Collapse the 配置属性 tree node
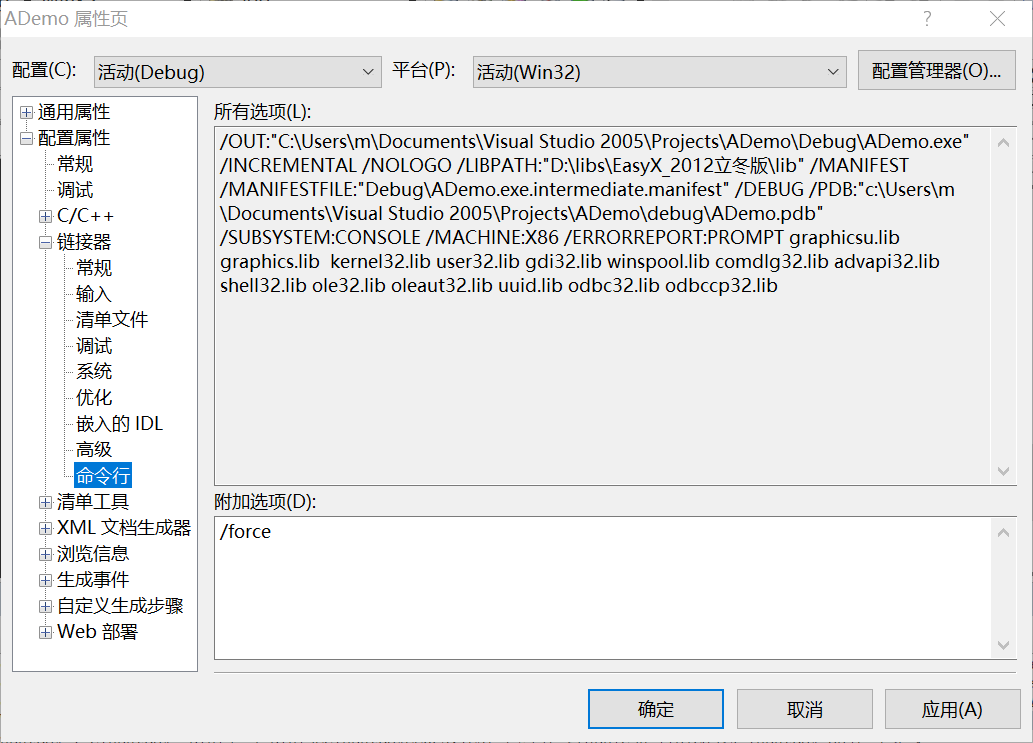The height and width of the screenshot is (743, 1033). [x=26, y=138]
